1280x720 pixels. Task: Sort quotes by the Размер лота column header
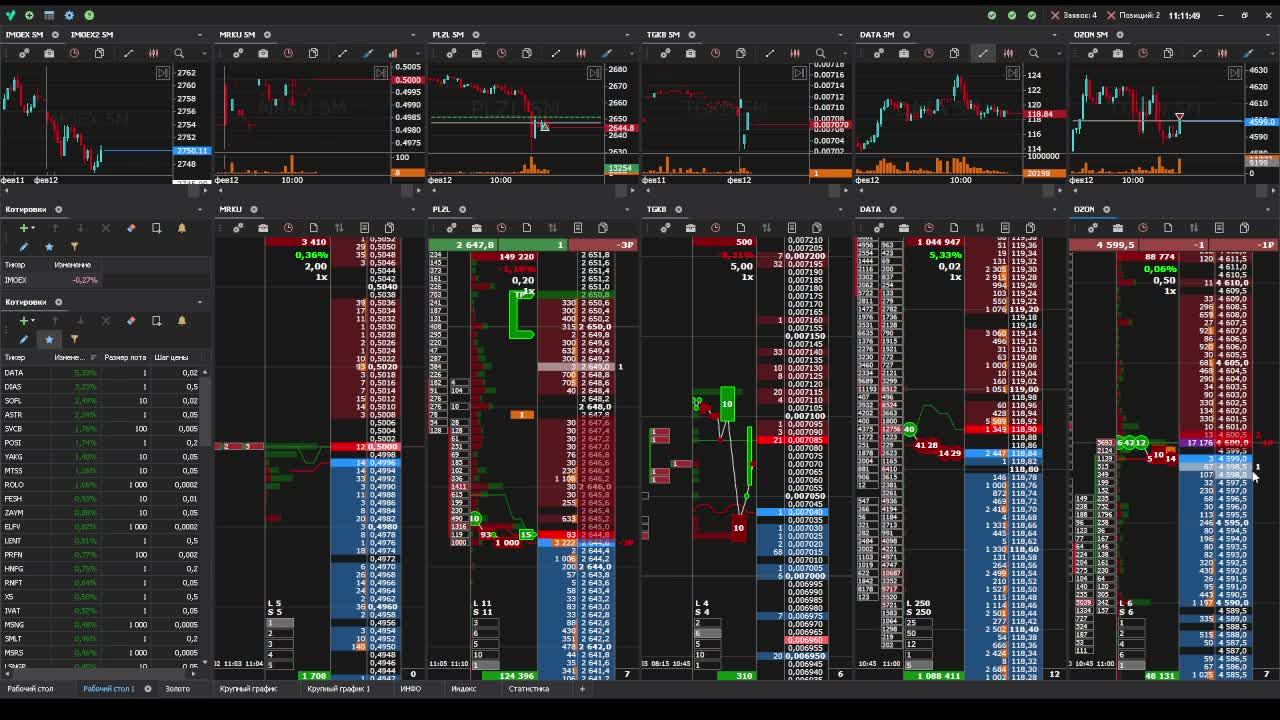point(125,357)
